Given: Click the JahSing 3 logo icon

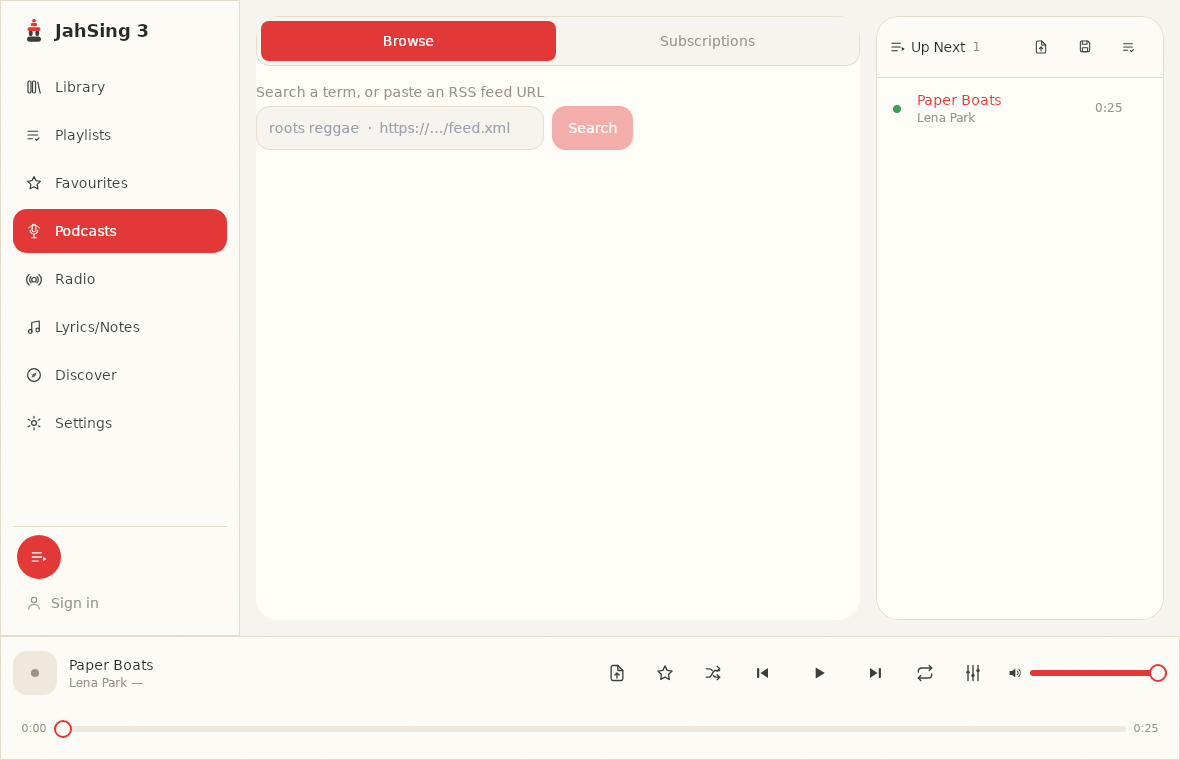Looking at the screenshot, I should click(x=34, y=31).
